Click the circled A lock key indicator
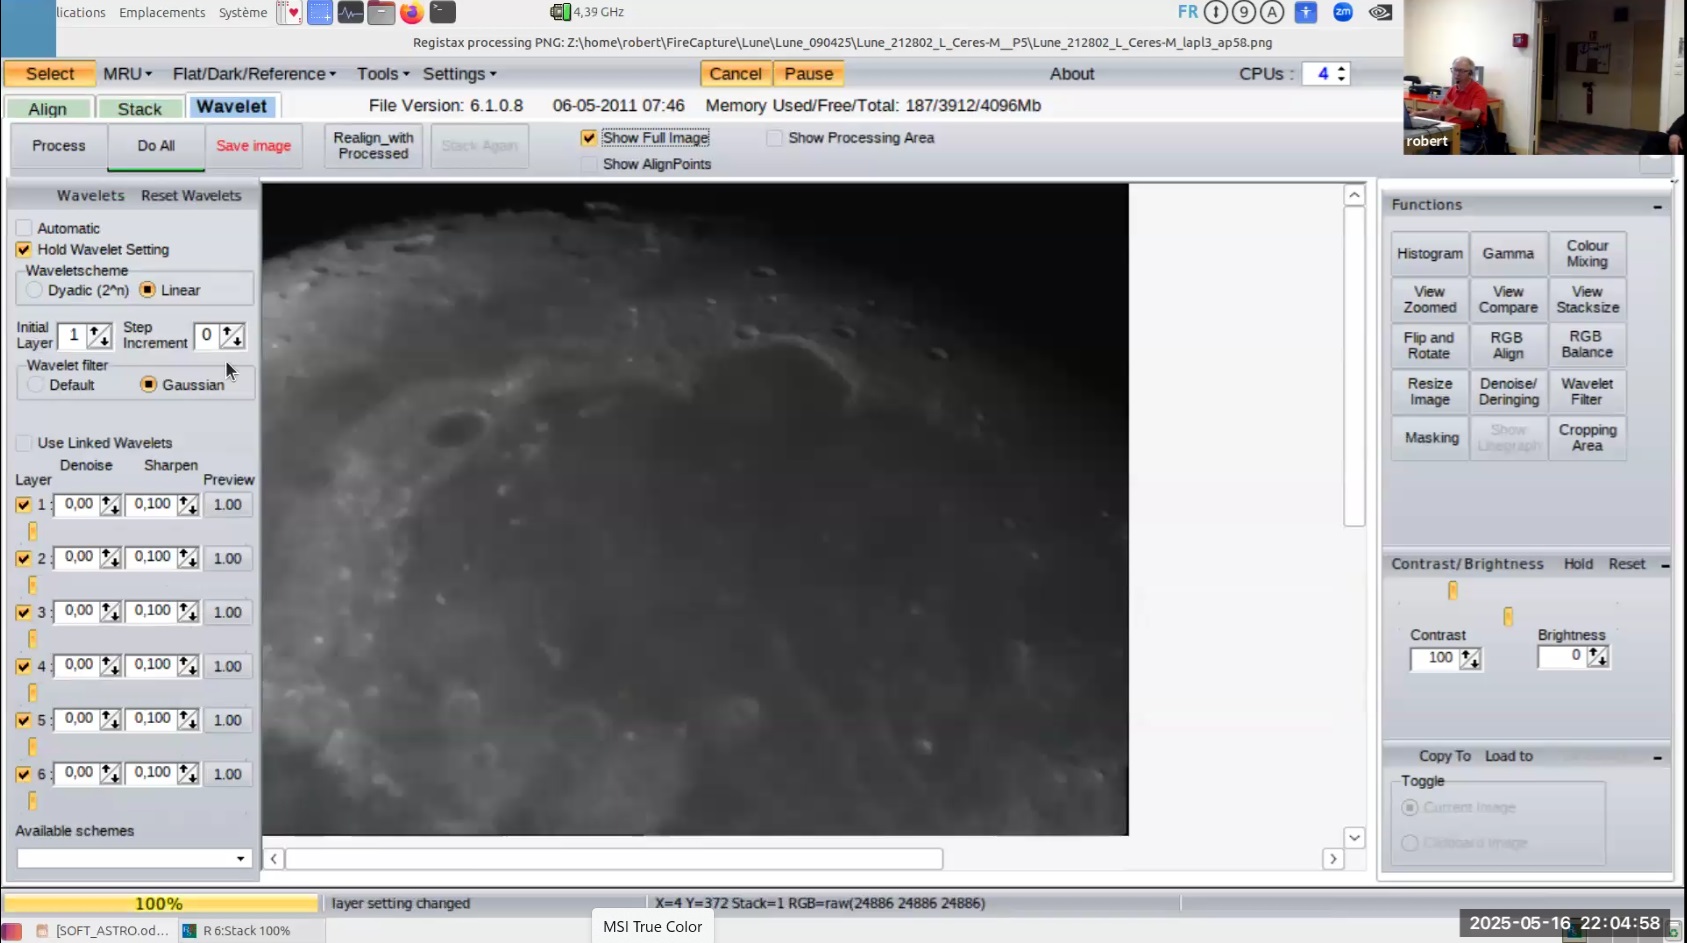This screenshot has width=1687, height=943. [1271, 12]
